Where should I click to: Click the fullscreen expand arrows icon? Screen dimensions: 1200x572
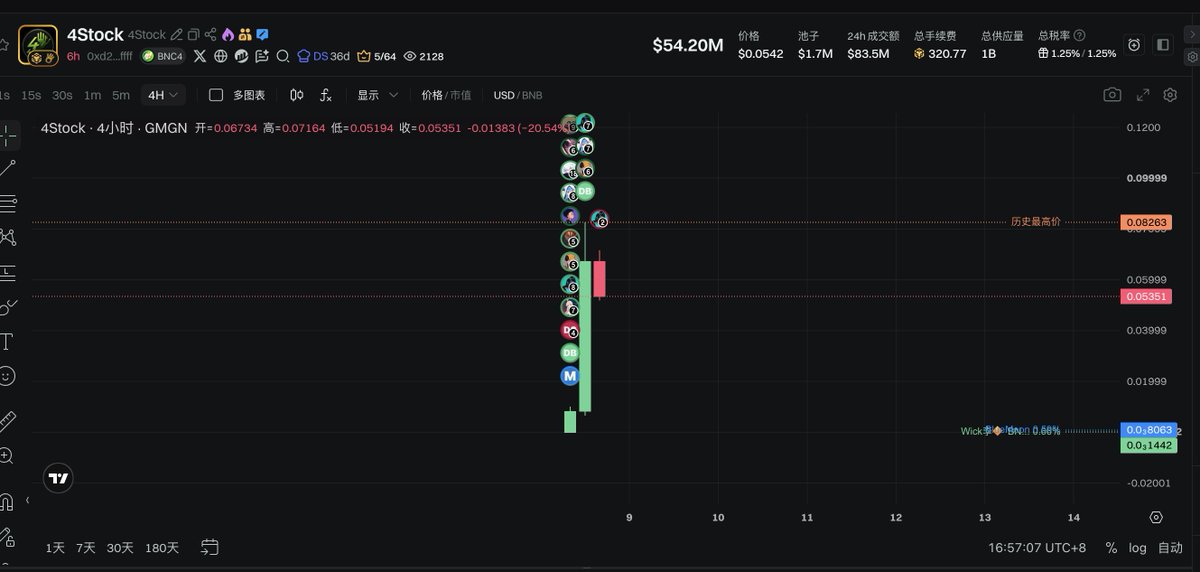1144,95
